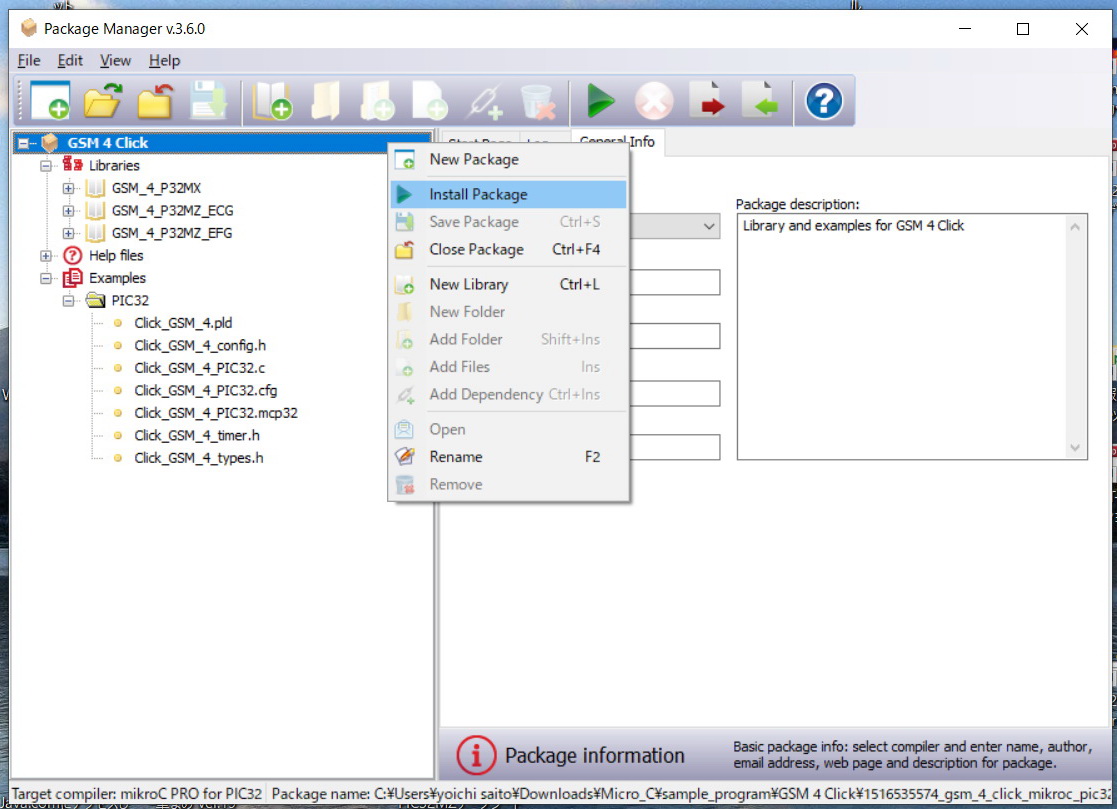Image resolution: width=1117 pixels, height=809 pixels.
Task: Click the Help files question-mark tree icon
Action: pyautogui.click(x=73, y=255)
